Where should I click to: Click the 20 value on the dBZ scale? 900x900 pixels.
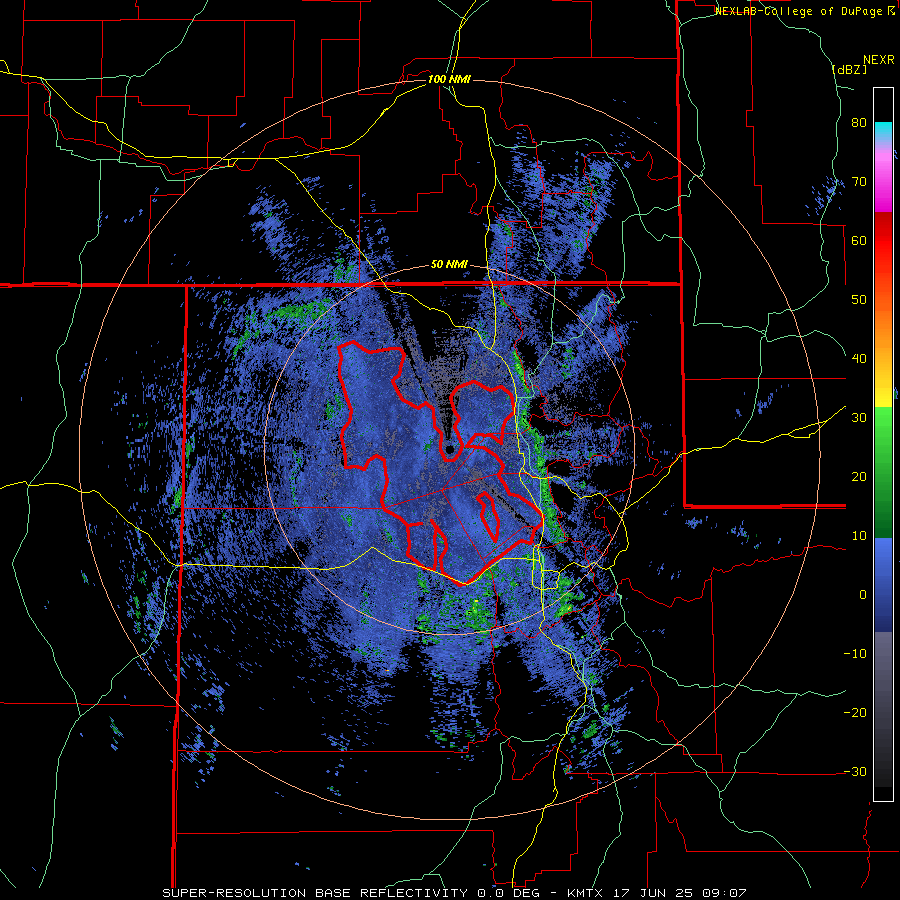click(x=859, y=477)
